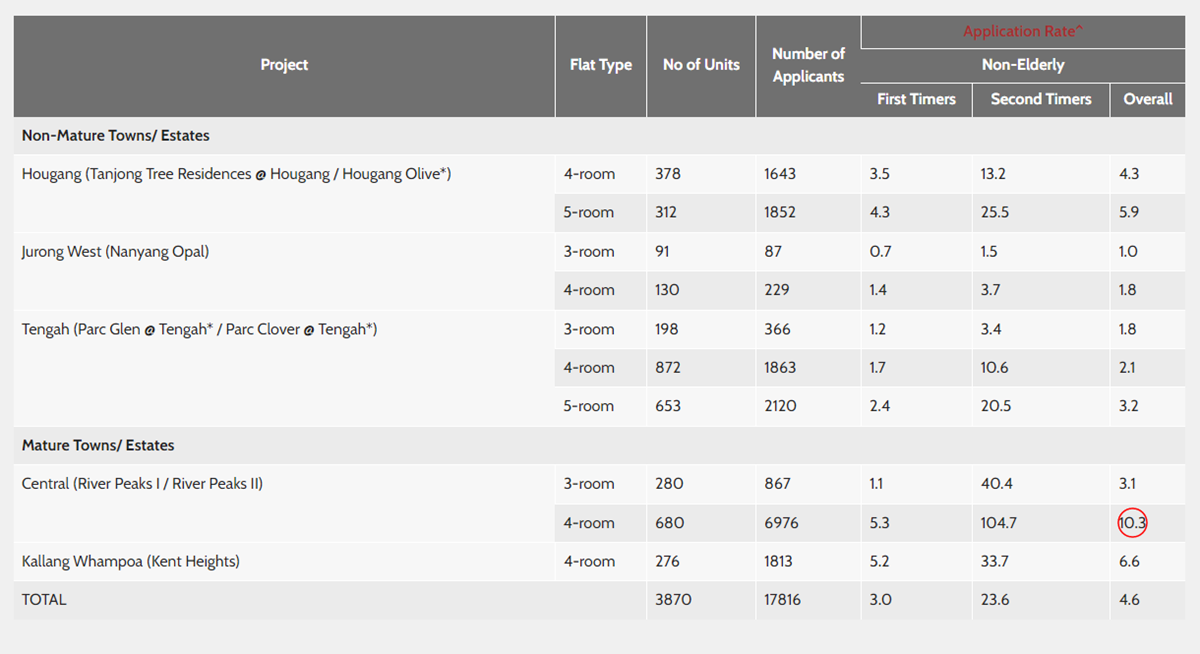Click overall rate 3.2 for Tengah 5-room
Screen dimensions: 1200x654
click(x=1129, y=407)
